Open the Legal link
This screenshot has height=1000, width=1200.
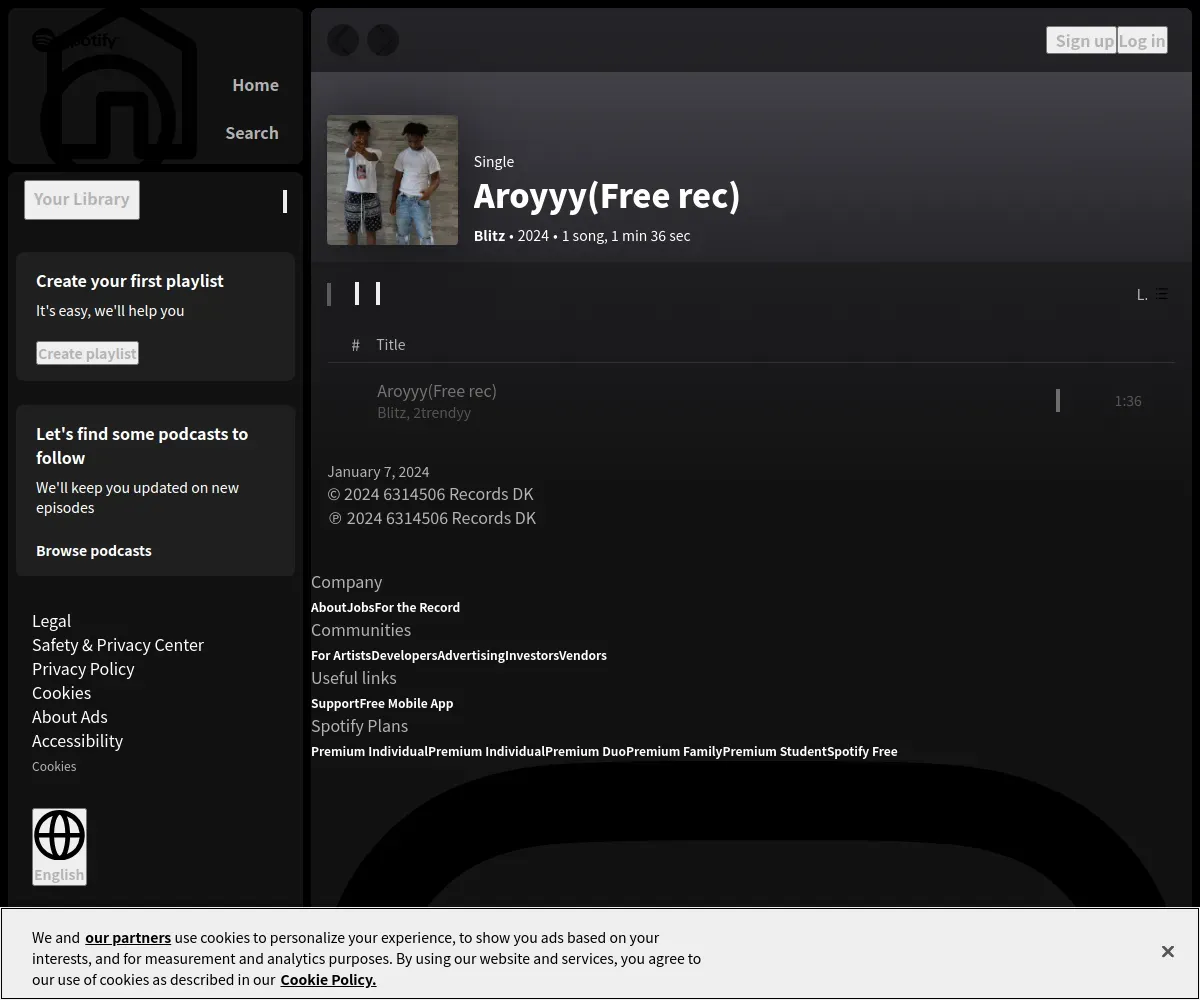(51, 621)
